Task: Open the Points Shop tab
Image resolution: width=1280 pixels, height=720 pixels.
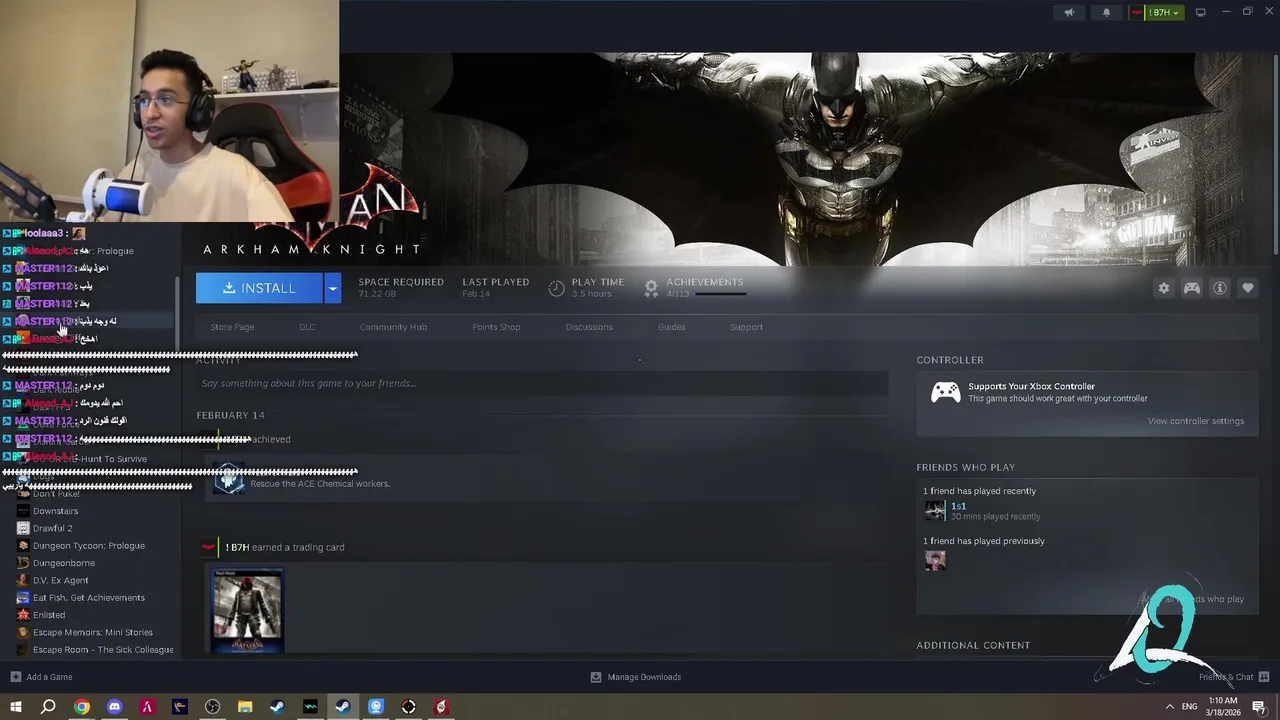Action: tap(496, 327)
